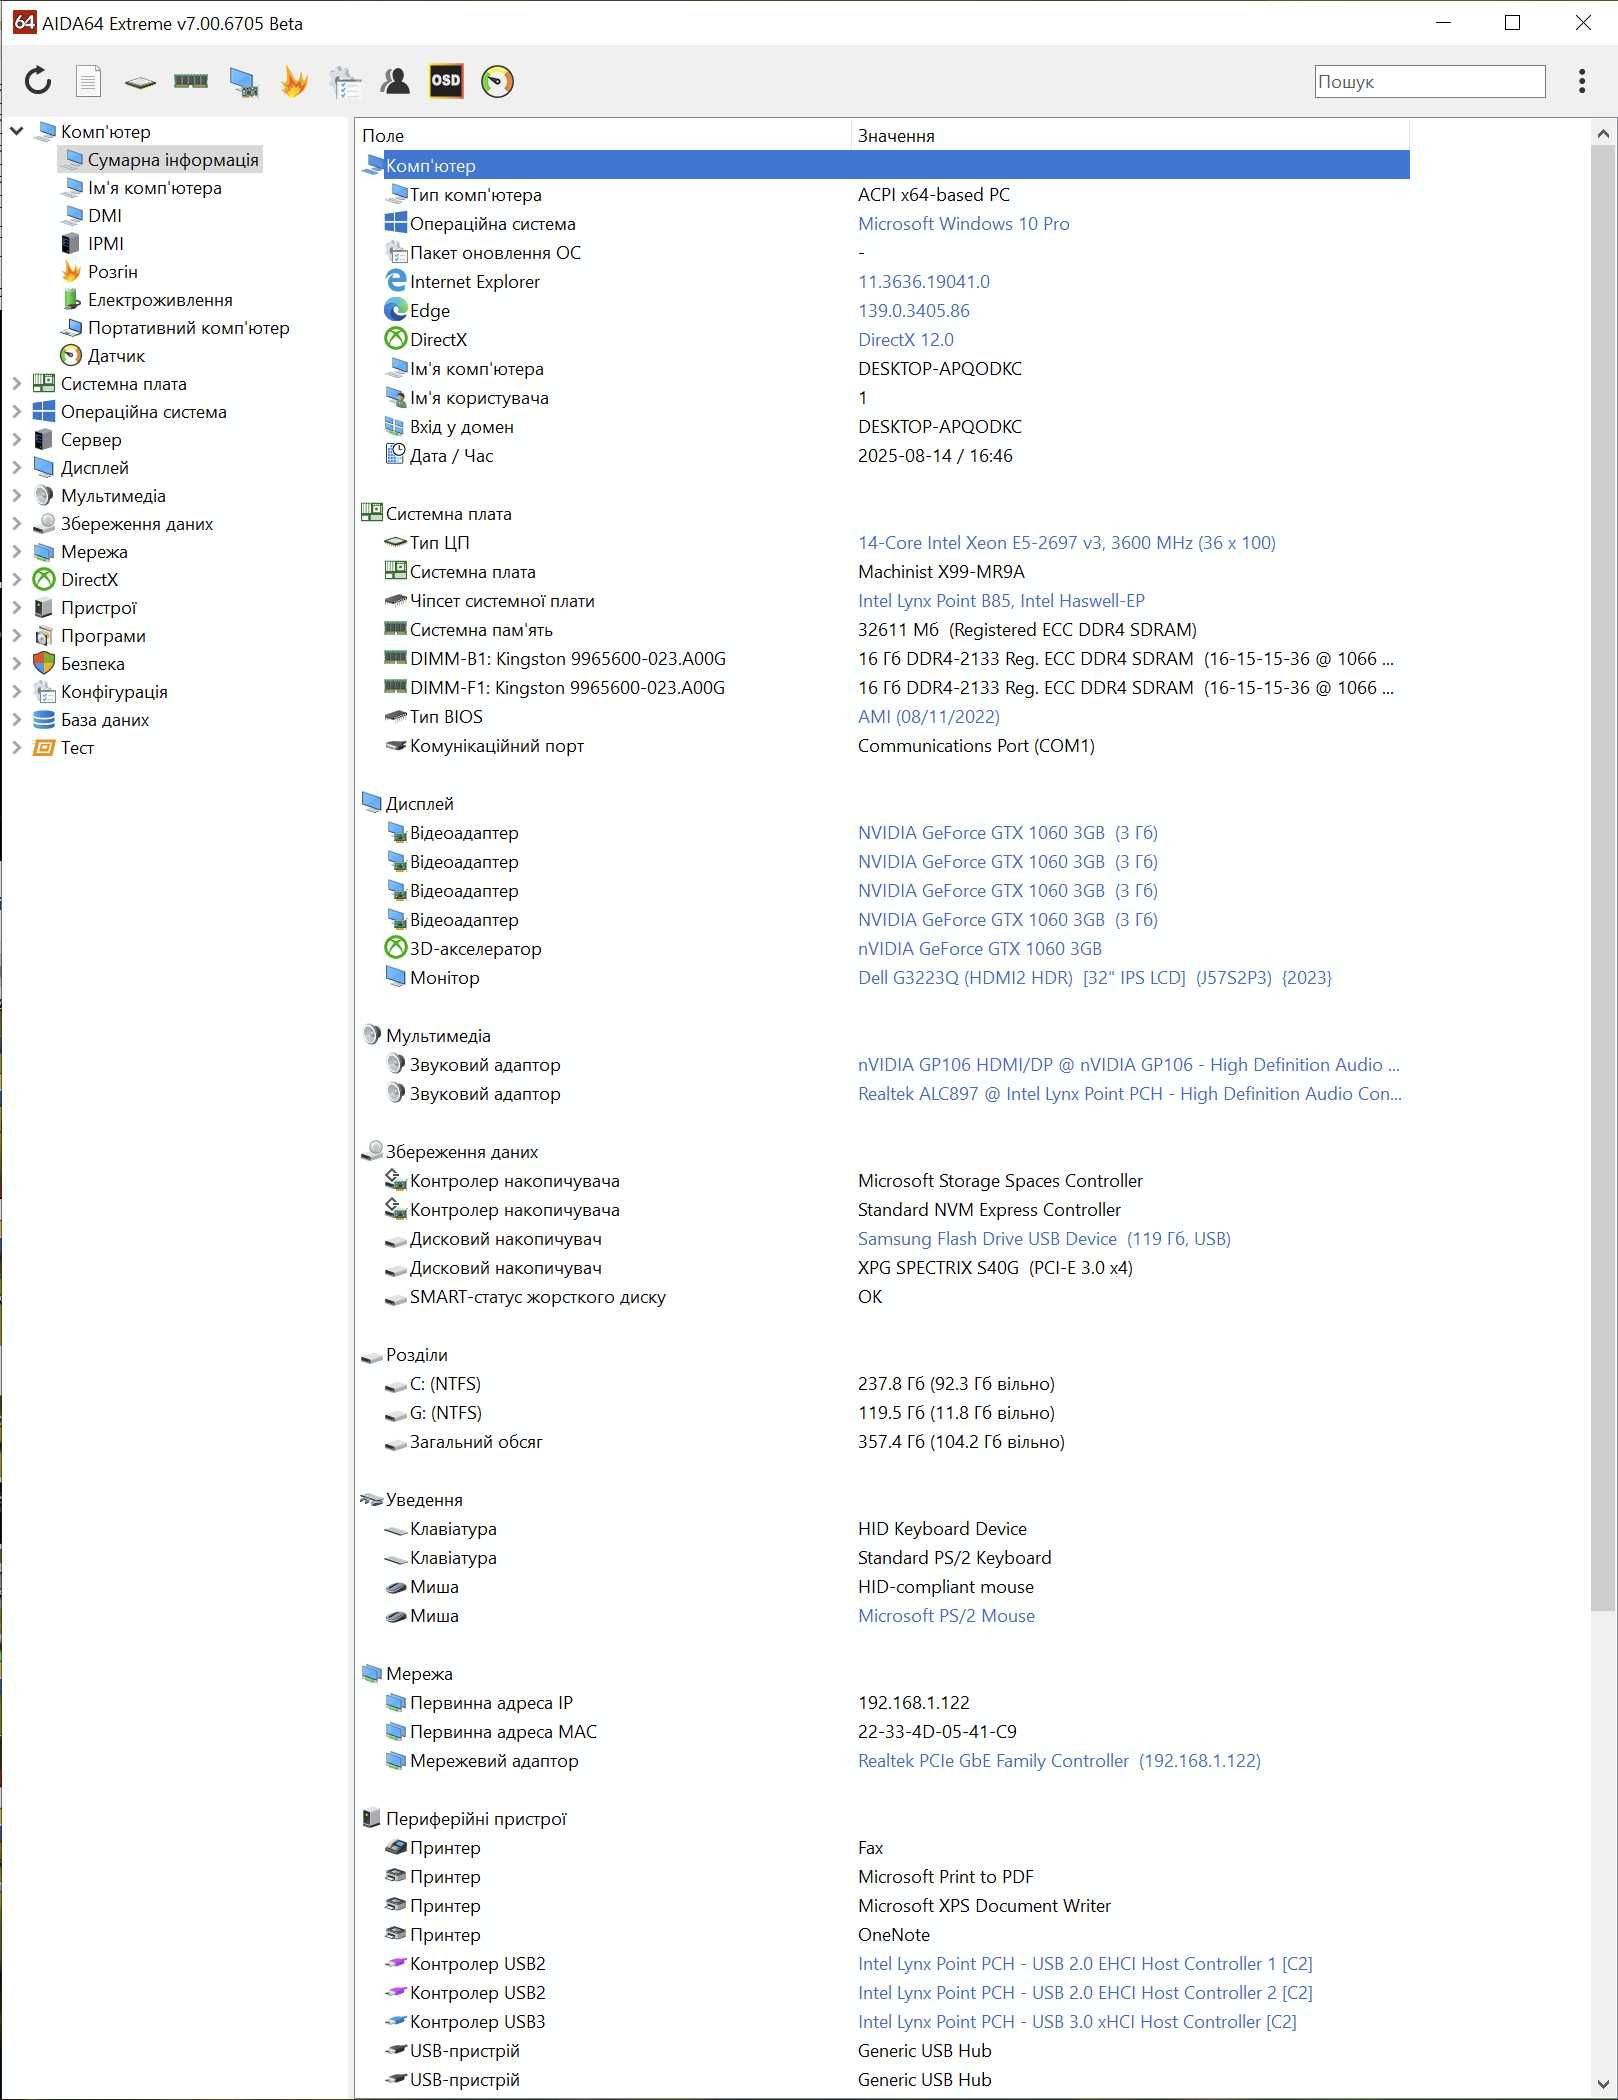Screen dimensions: 1618x2100
Task: Select Пристрої in the tree
Action: [x=99, y=608]
